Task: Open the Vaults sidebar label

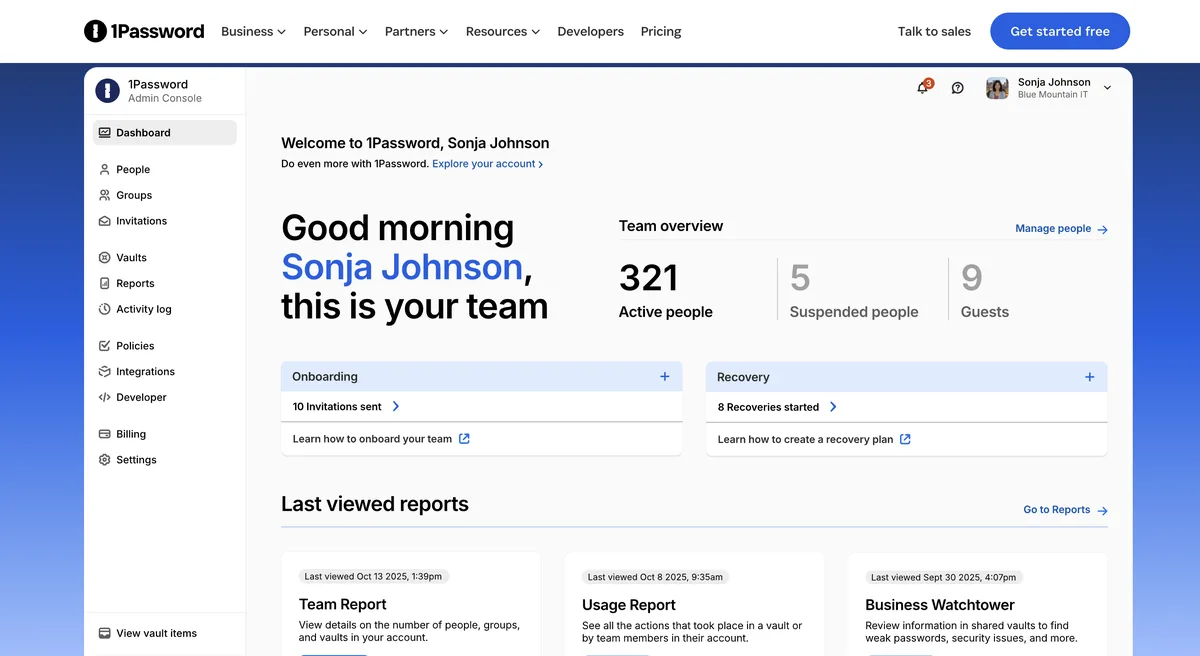Action: [x=131, y=257]
